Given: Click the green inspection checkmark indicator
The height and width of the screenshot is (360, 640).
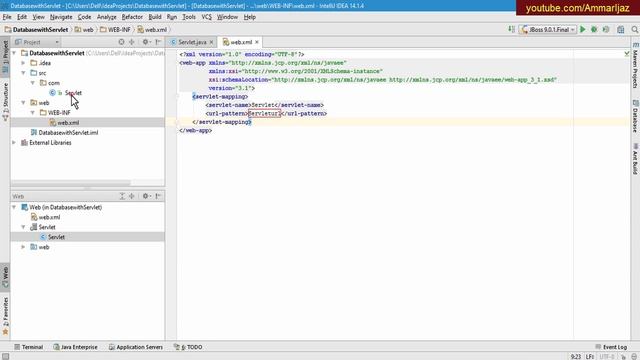Looking at the screenshot, I should (627, 53).
